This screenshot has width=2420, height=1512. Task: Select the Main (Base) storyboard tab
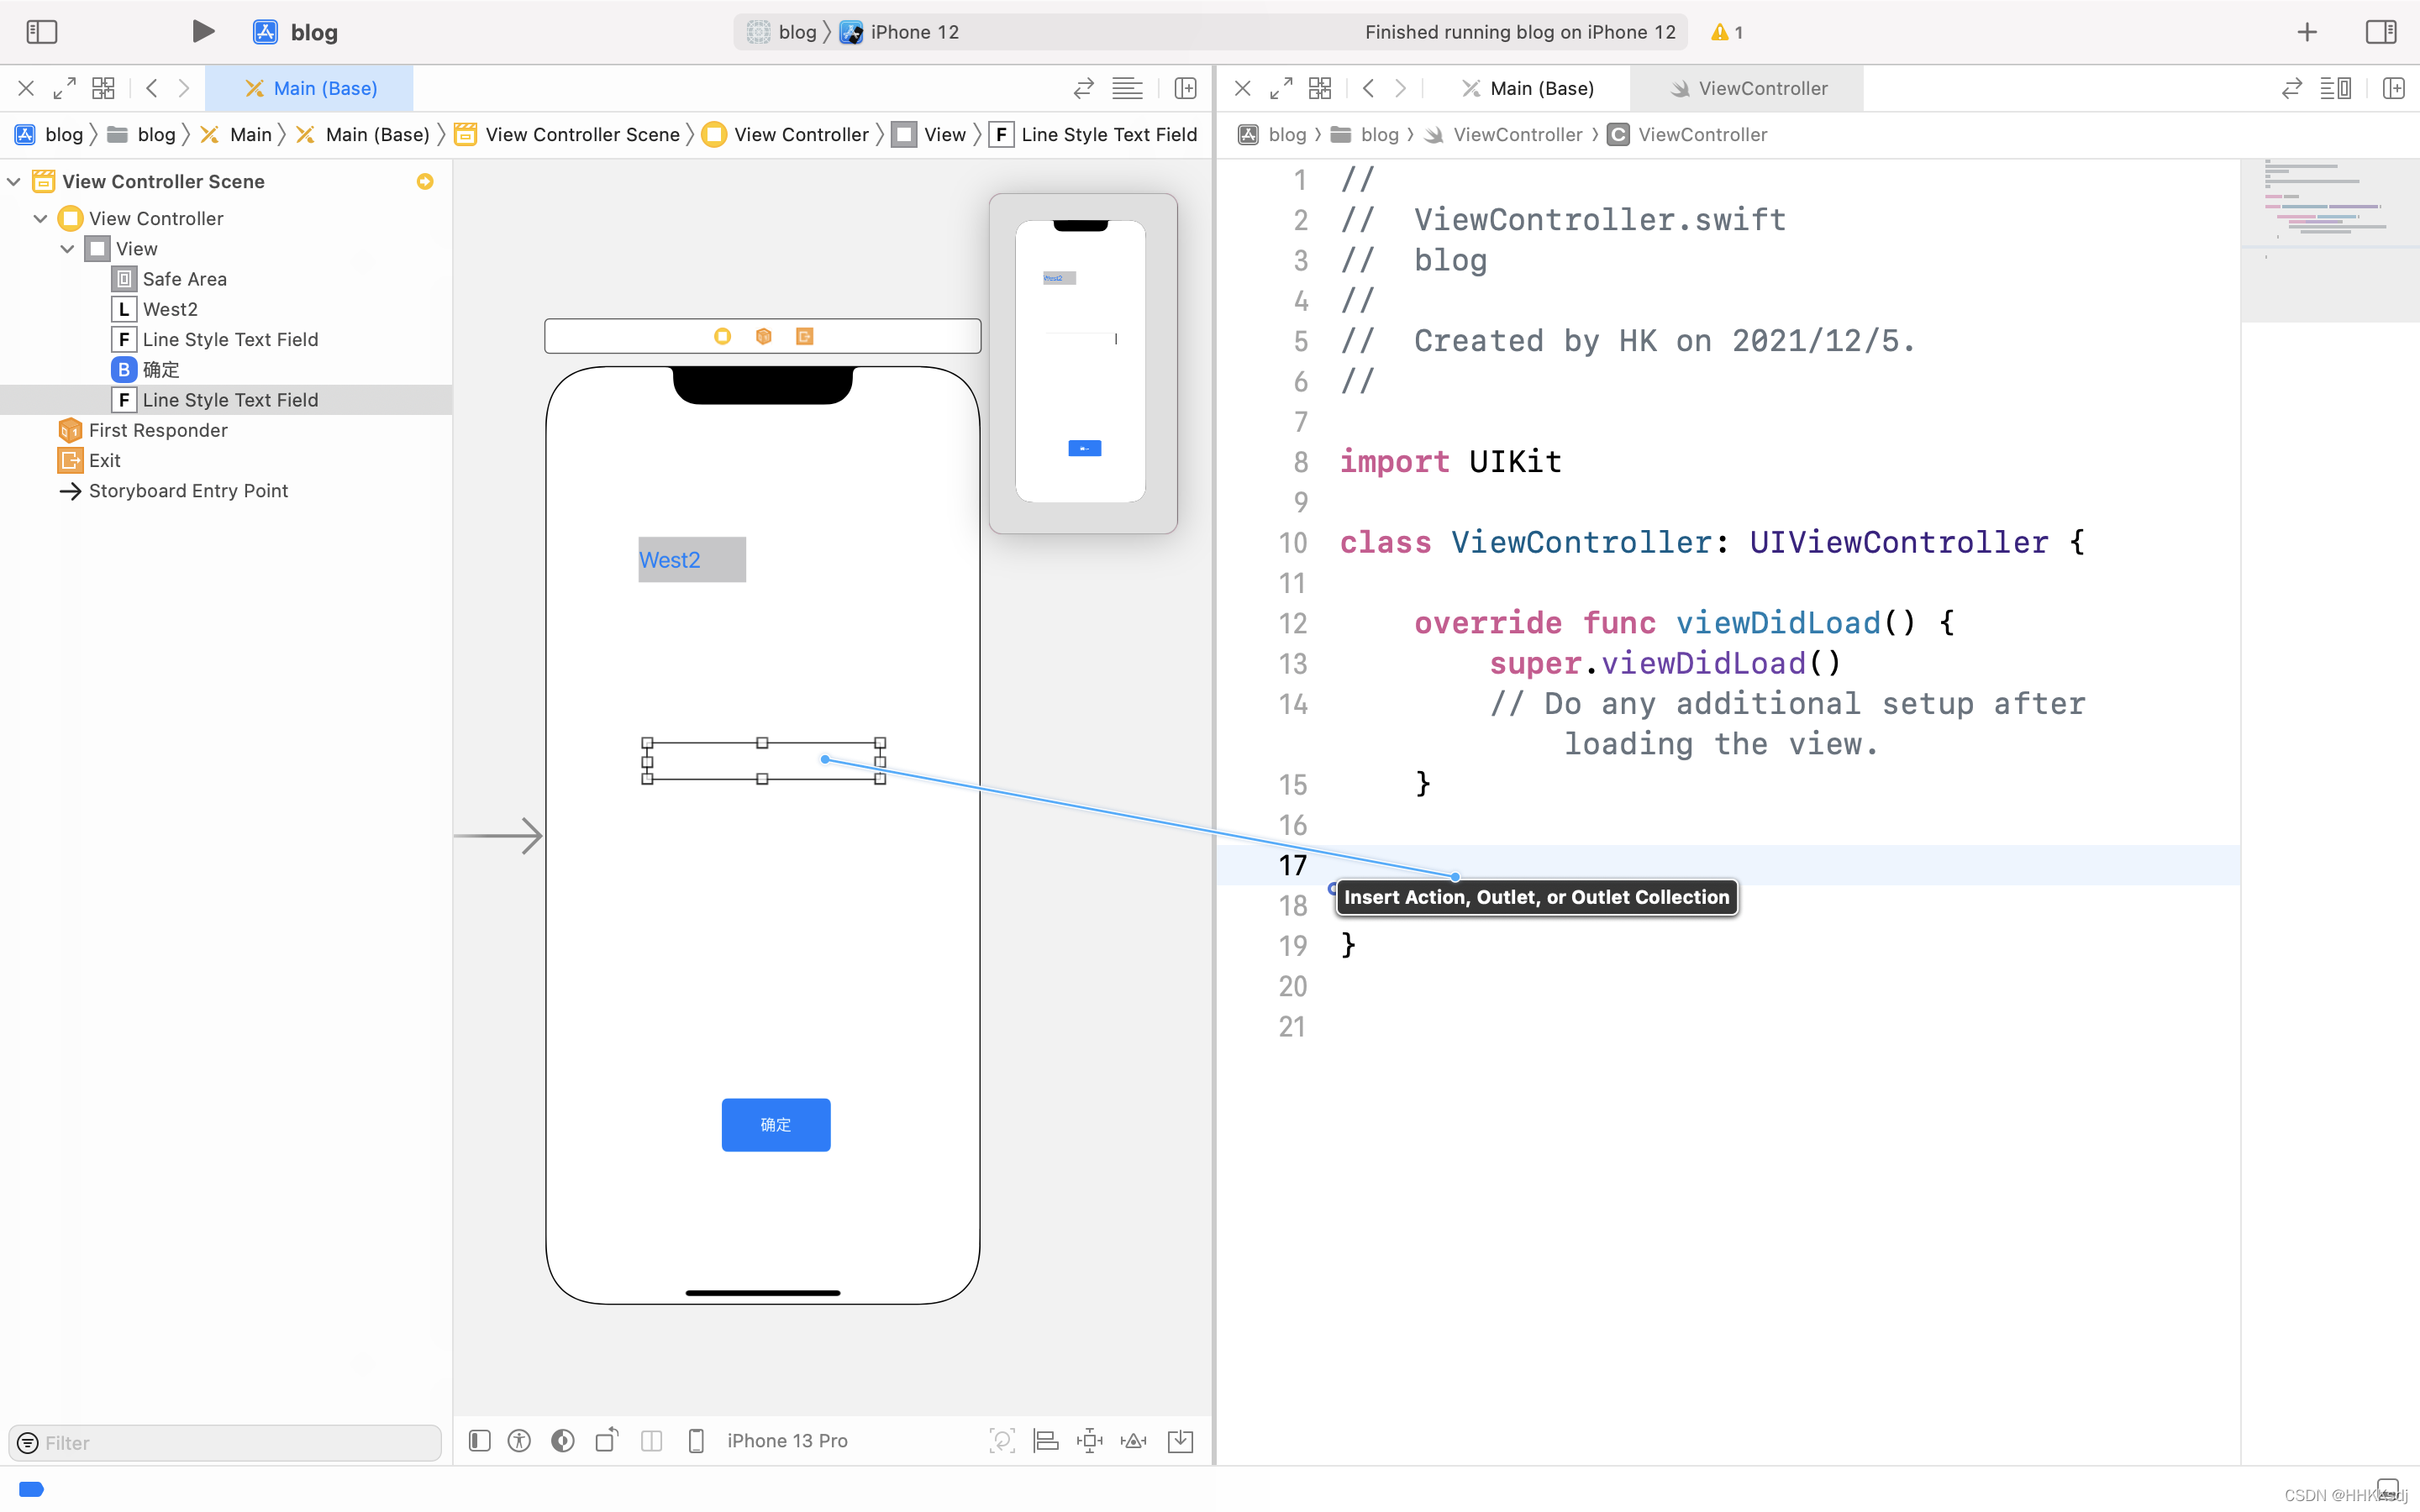(308, 87)
